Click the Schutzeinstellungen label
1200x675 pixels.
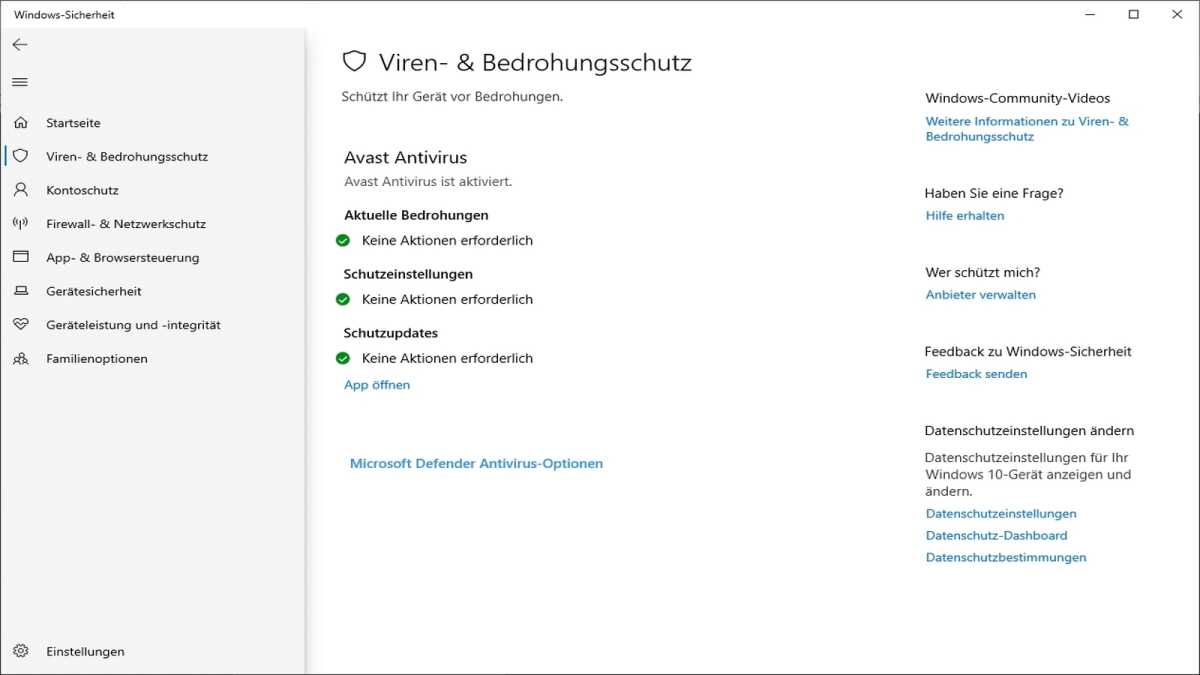pyautogui.click(x=408, y=274)
